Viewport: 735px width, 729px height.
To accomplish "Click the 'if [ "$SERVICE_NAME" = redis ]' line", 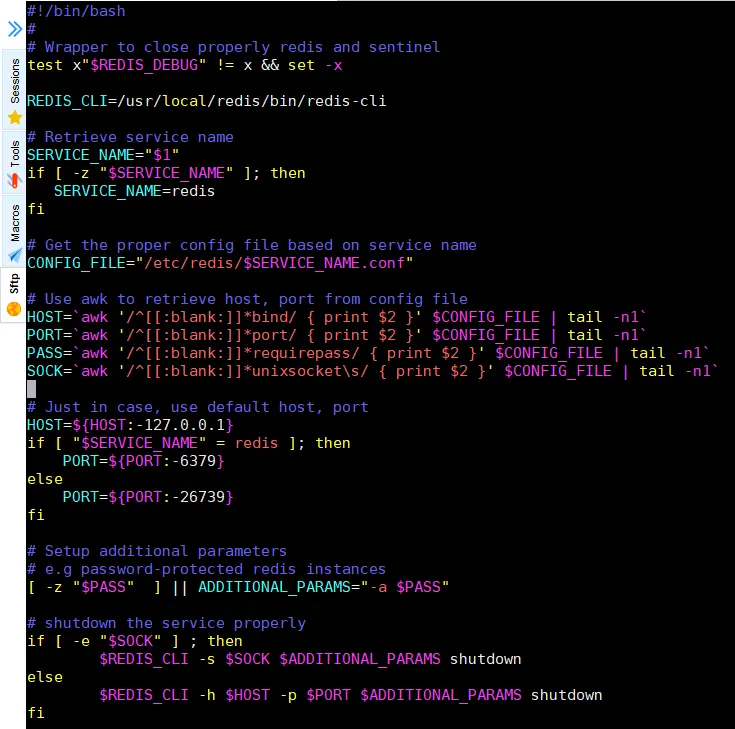I will 188,443.
